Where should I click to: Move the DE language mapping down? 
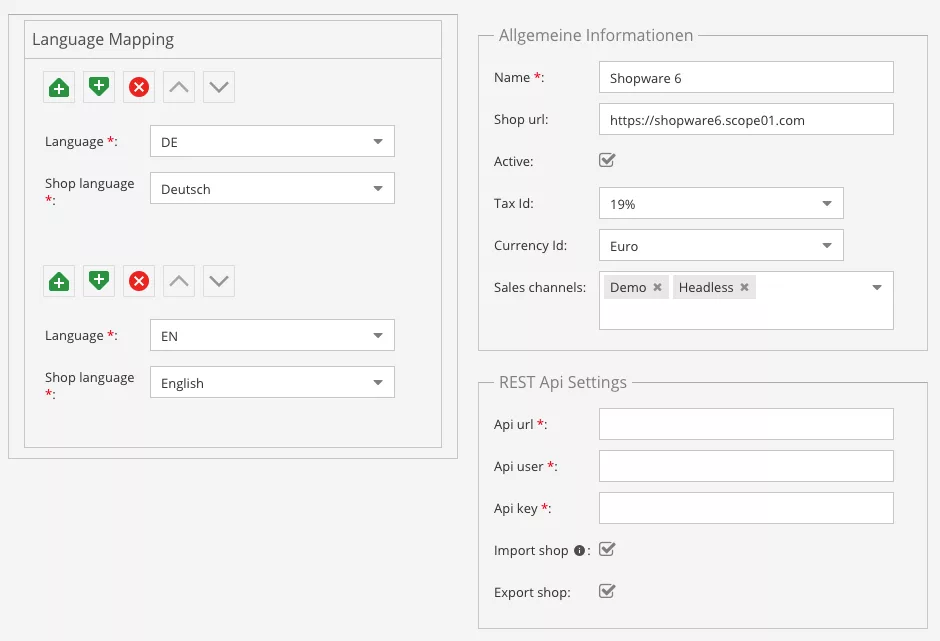tap(219, 87)
